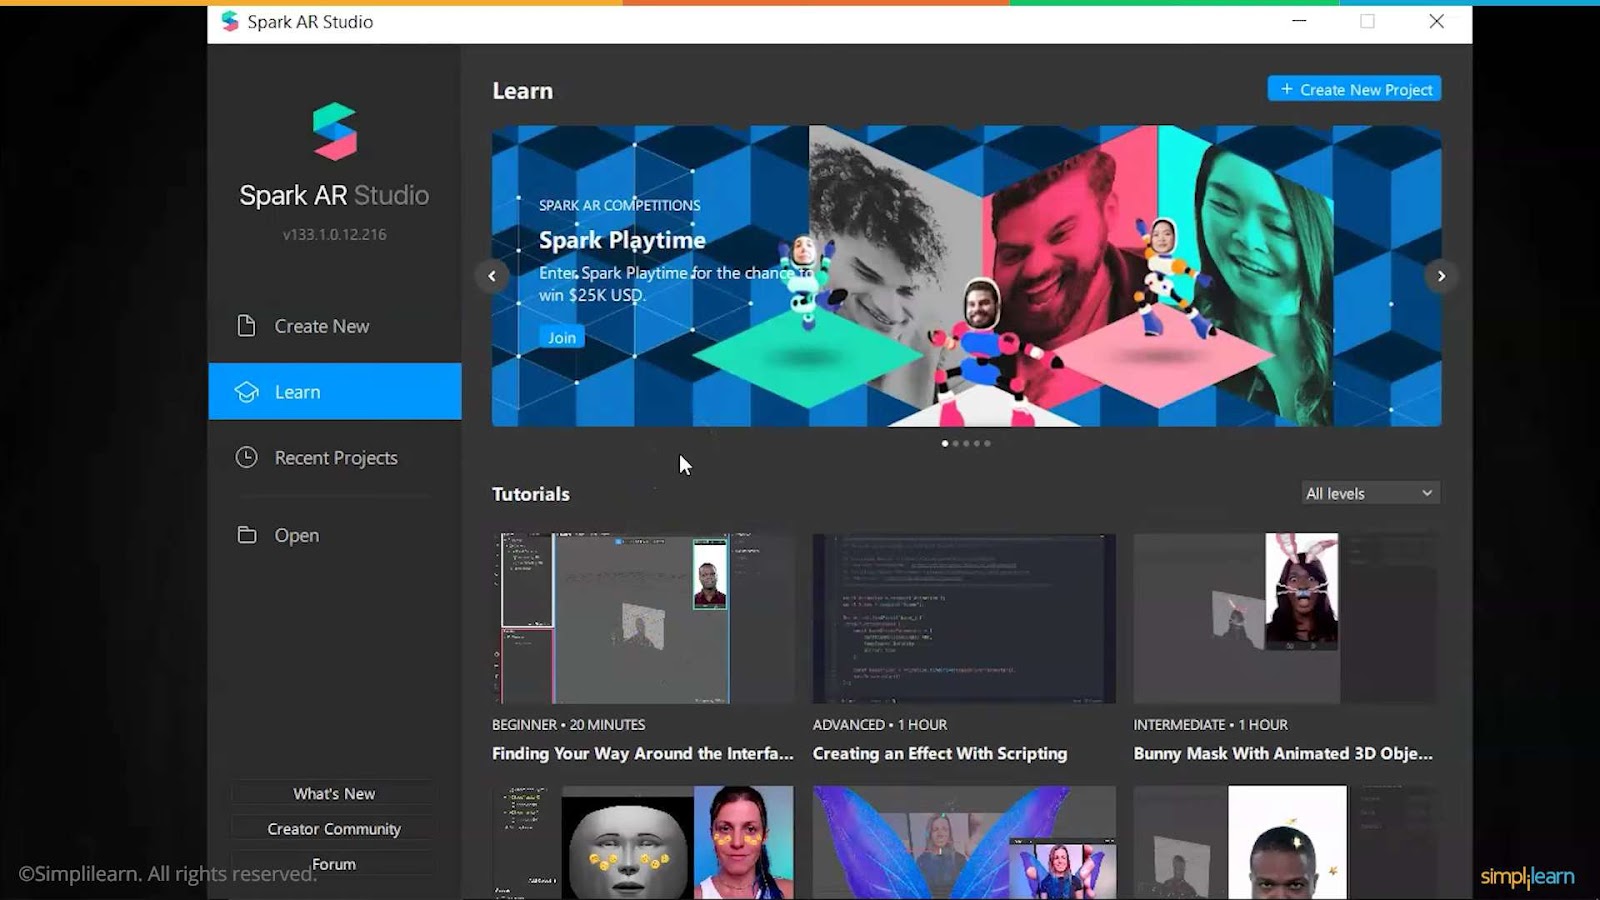Click the Open folder icon in sidebar
Image resolution: width=1600 pixels, height=900 pixels.
[246, 535]
